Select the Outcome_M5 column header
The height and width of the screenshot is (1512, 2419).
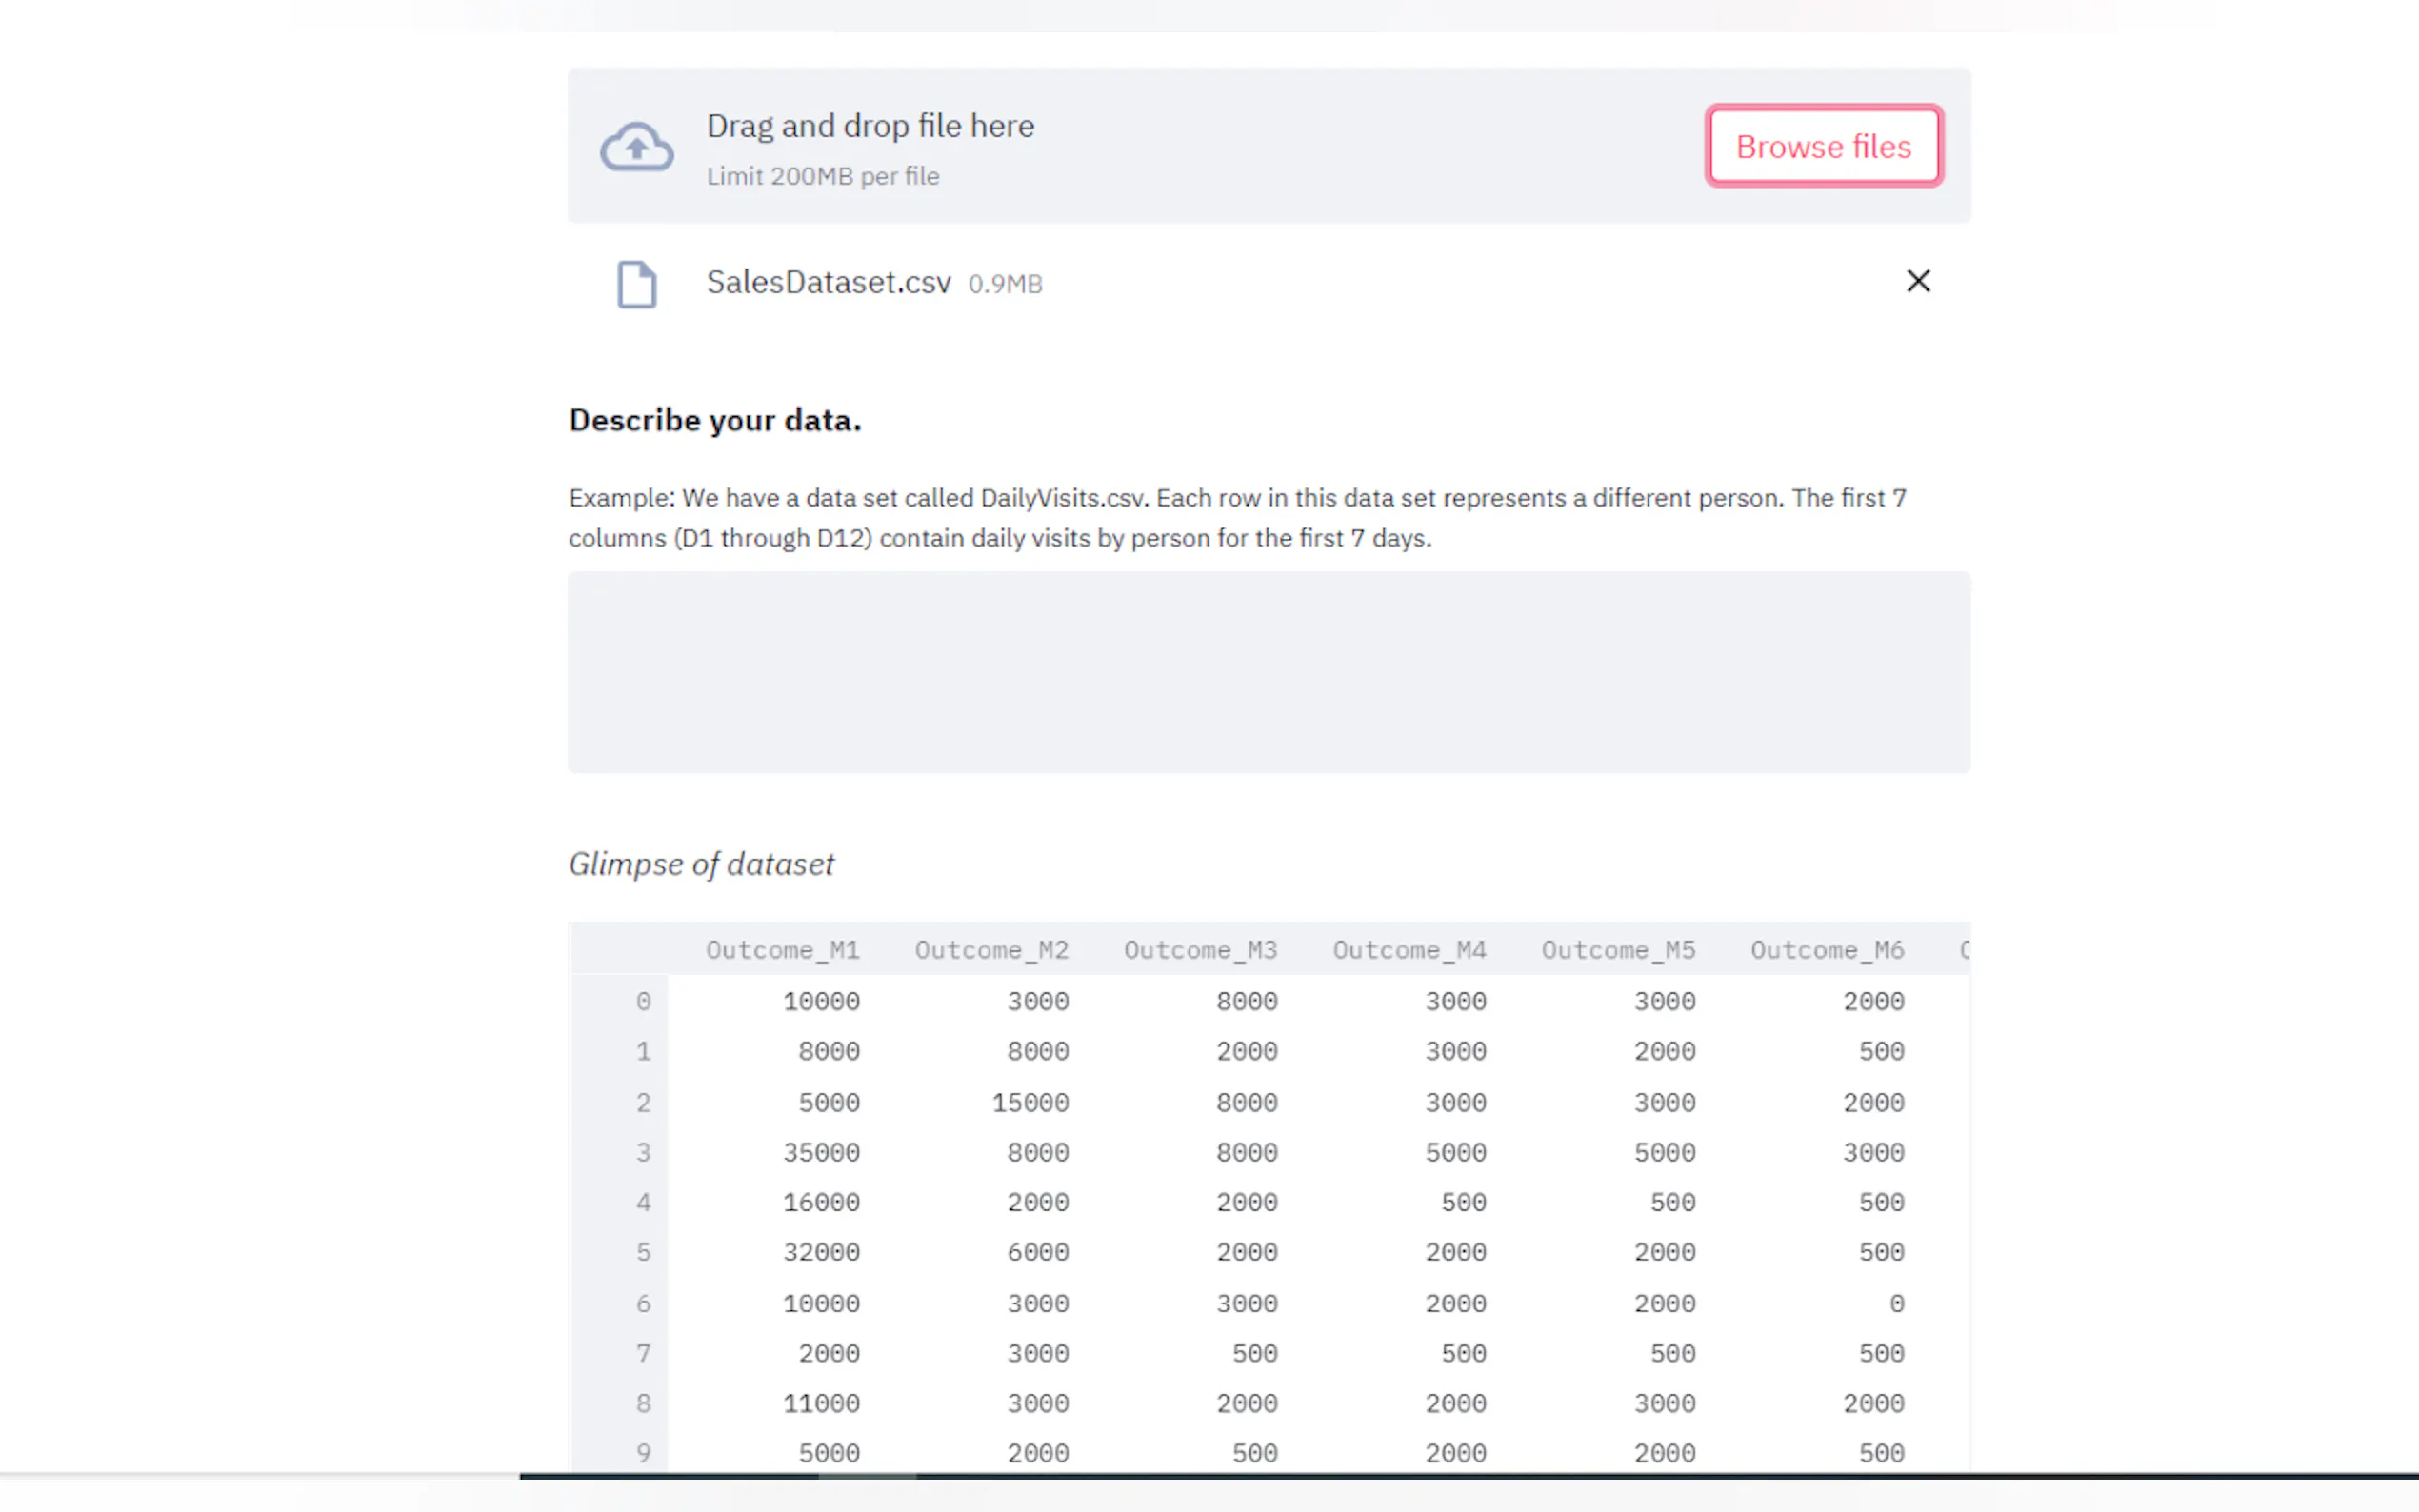[1617, 949]
